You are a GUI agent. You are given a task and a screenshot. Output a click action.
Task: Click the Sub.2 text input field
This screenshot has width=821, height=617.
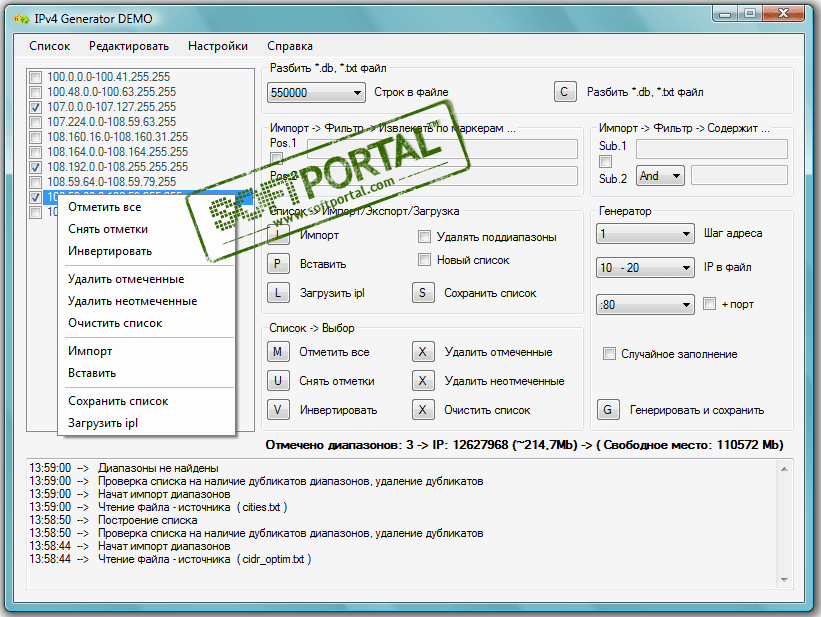[739, 175]
